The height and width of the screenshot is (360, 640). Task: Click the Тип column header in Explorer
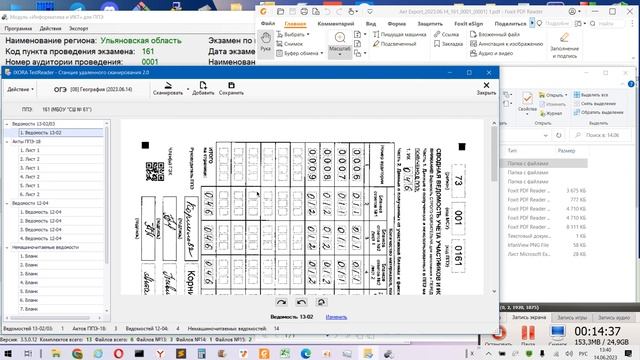(x=513, y=151)
